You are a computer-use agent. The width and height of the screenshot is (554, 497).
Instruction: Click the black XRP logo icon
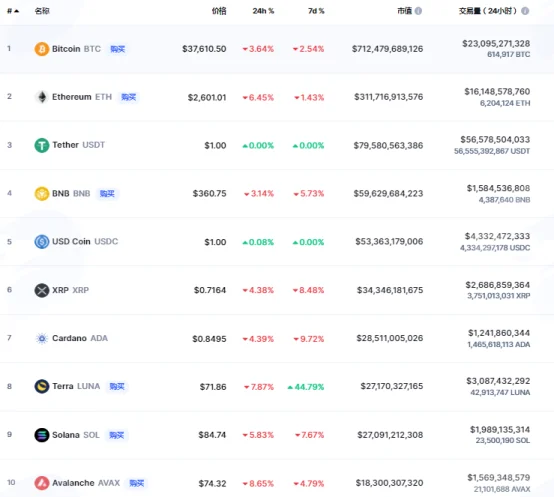[42, 290]
